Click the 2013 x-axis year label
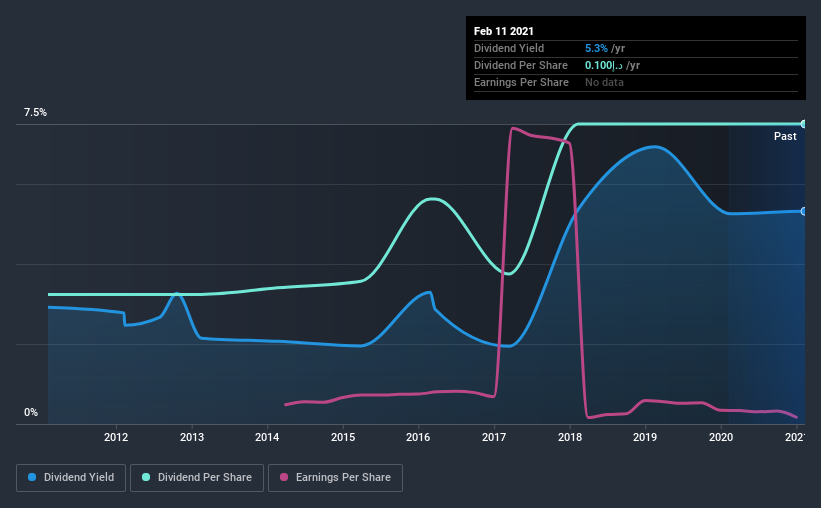The height and width of the screenshot is (508, 821). (192, 437)
